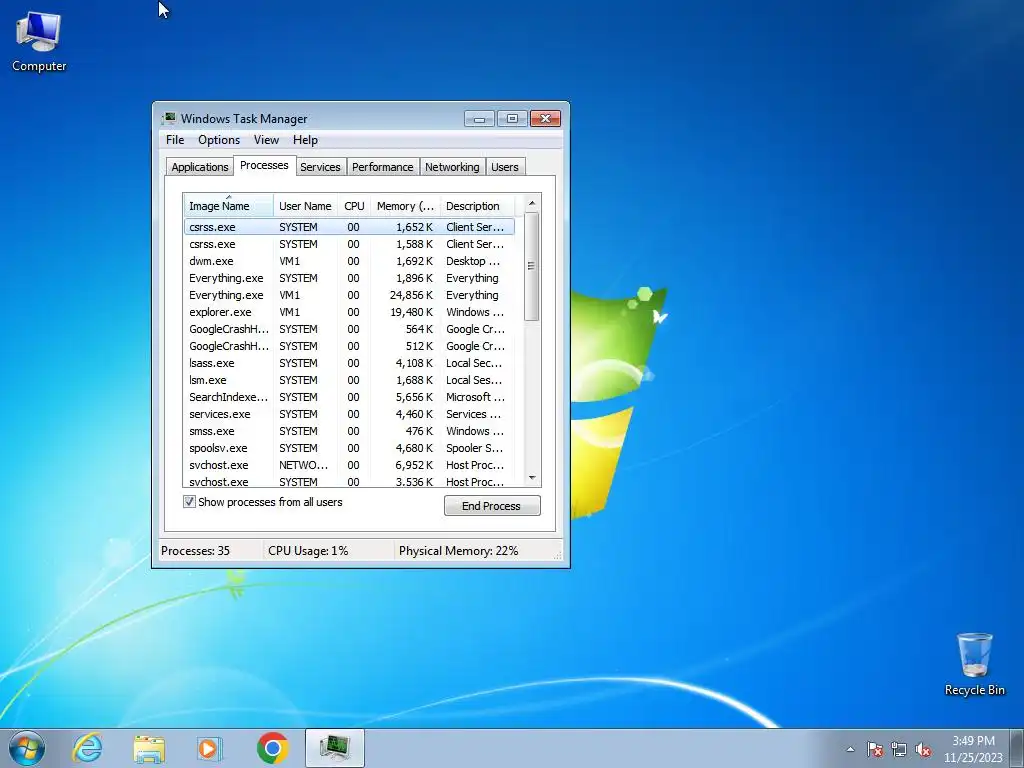Open the Help menu
1024x768 pixels.
[305, 140]
